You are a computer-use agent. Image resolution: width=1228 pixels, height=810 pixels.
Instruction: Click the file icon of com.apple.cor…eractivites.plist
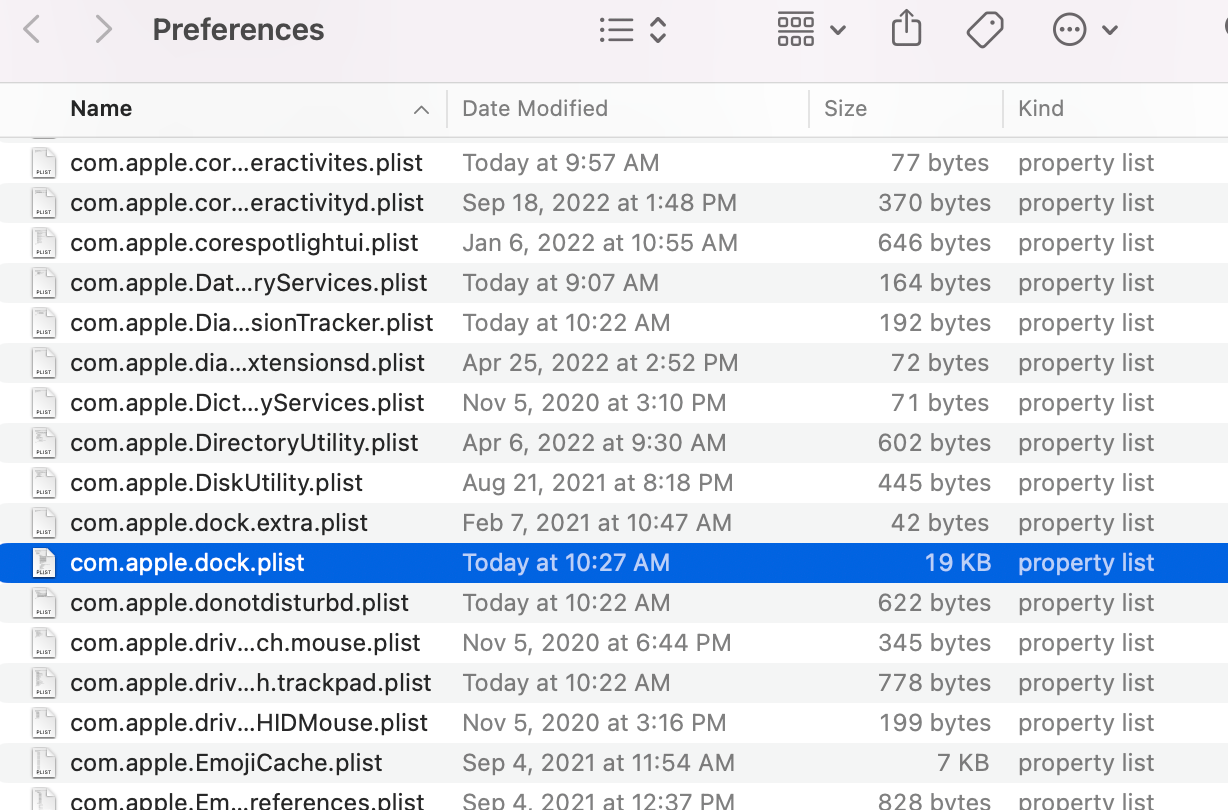pyautogui.click(x=43, y=163)
